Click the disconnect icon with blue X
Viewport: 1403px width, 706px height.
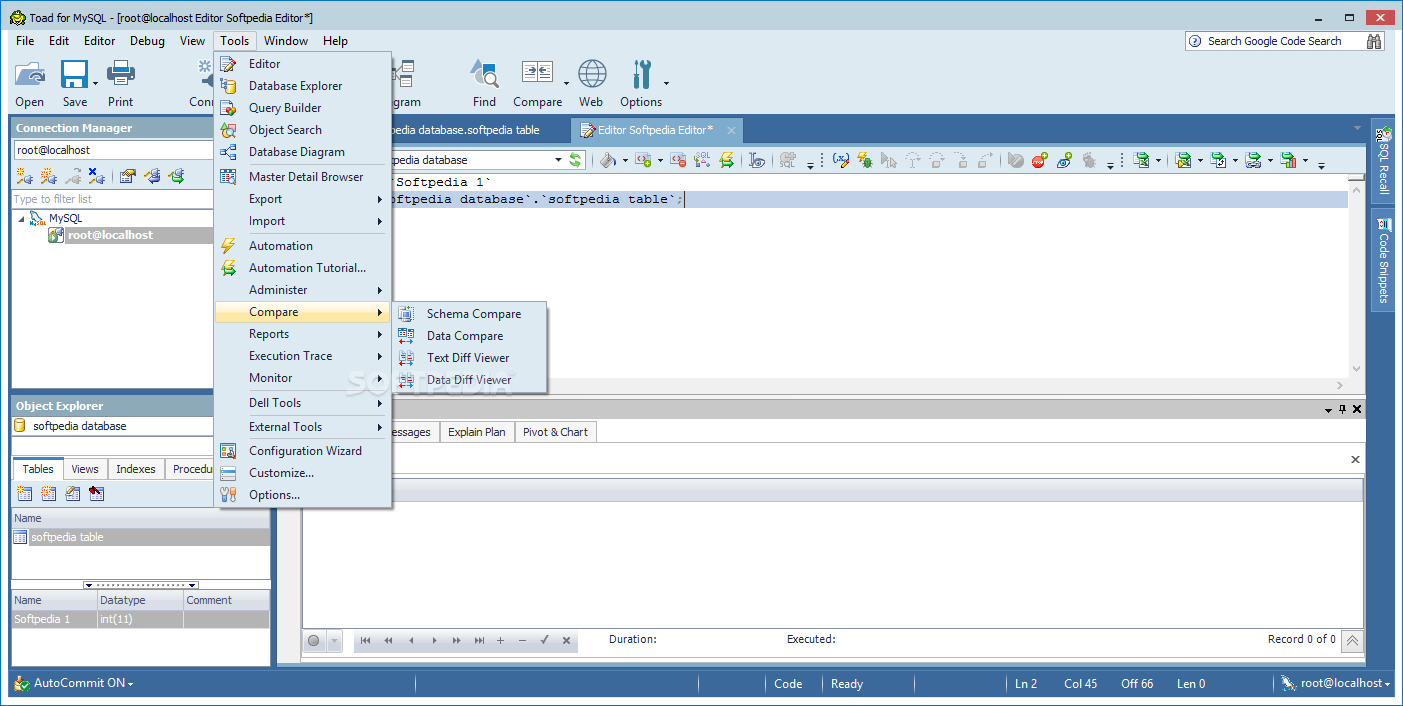pyautogui.click(x=96, y=176)
